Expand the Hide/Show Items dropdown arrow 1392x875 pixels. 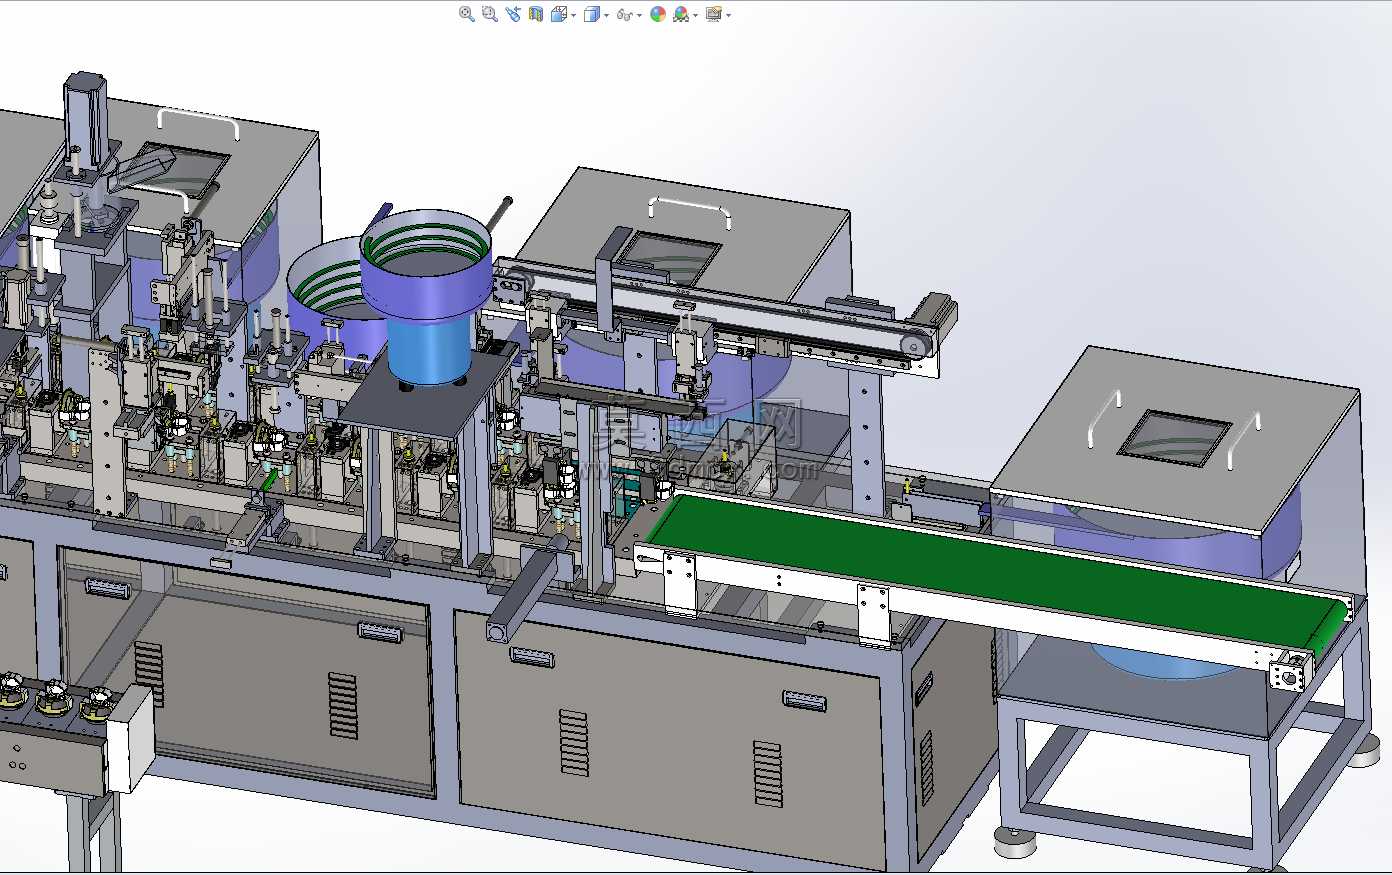[639, 15]
